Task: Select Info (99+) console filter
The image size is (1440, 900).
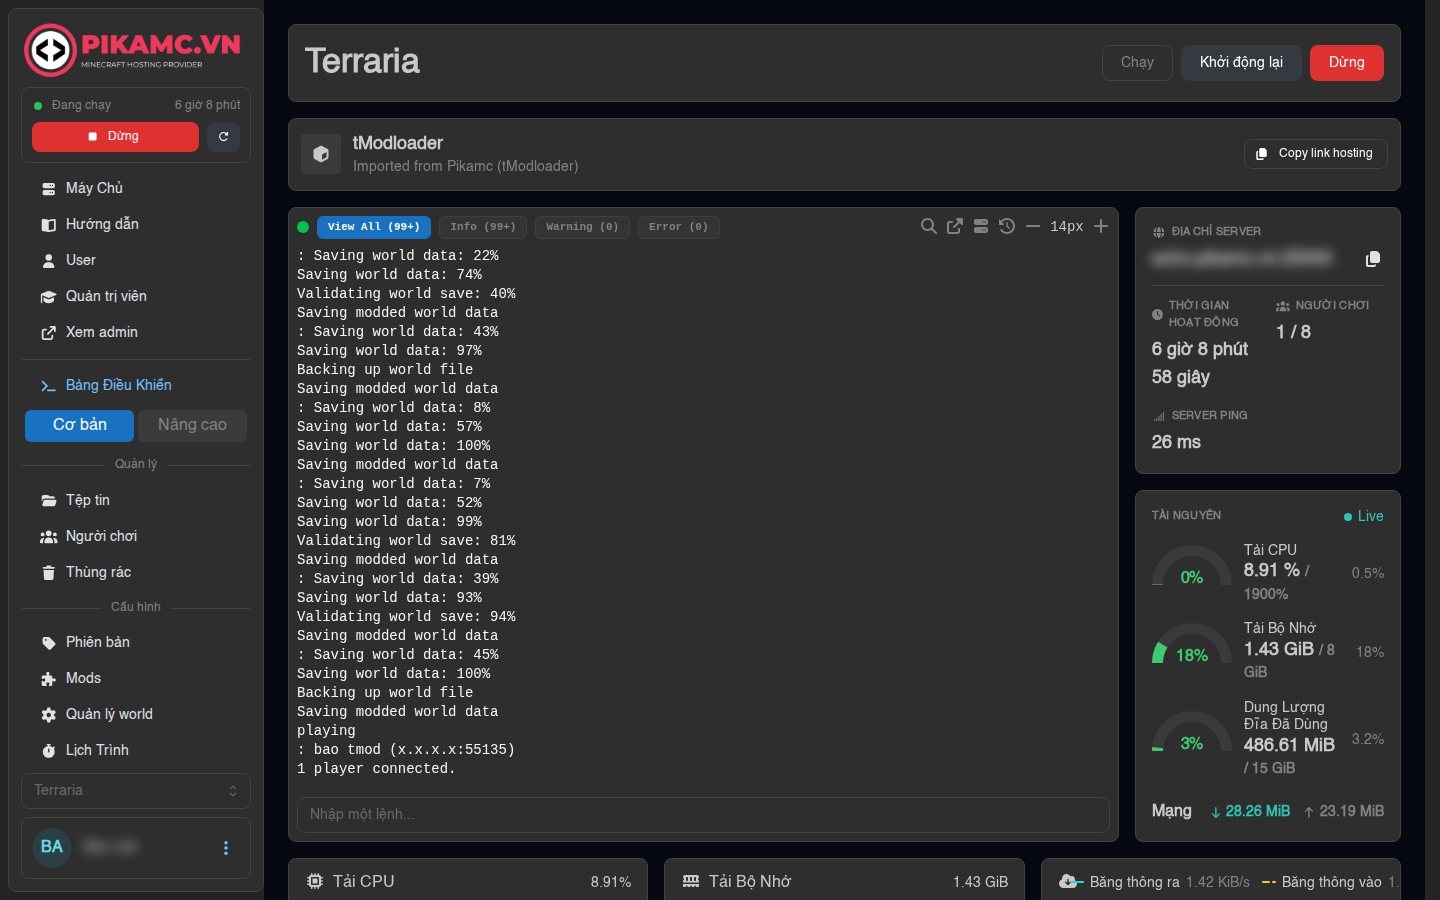Action: click(483, 227)
